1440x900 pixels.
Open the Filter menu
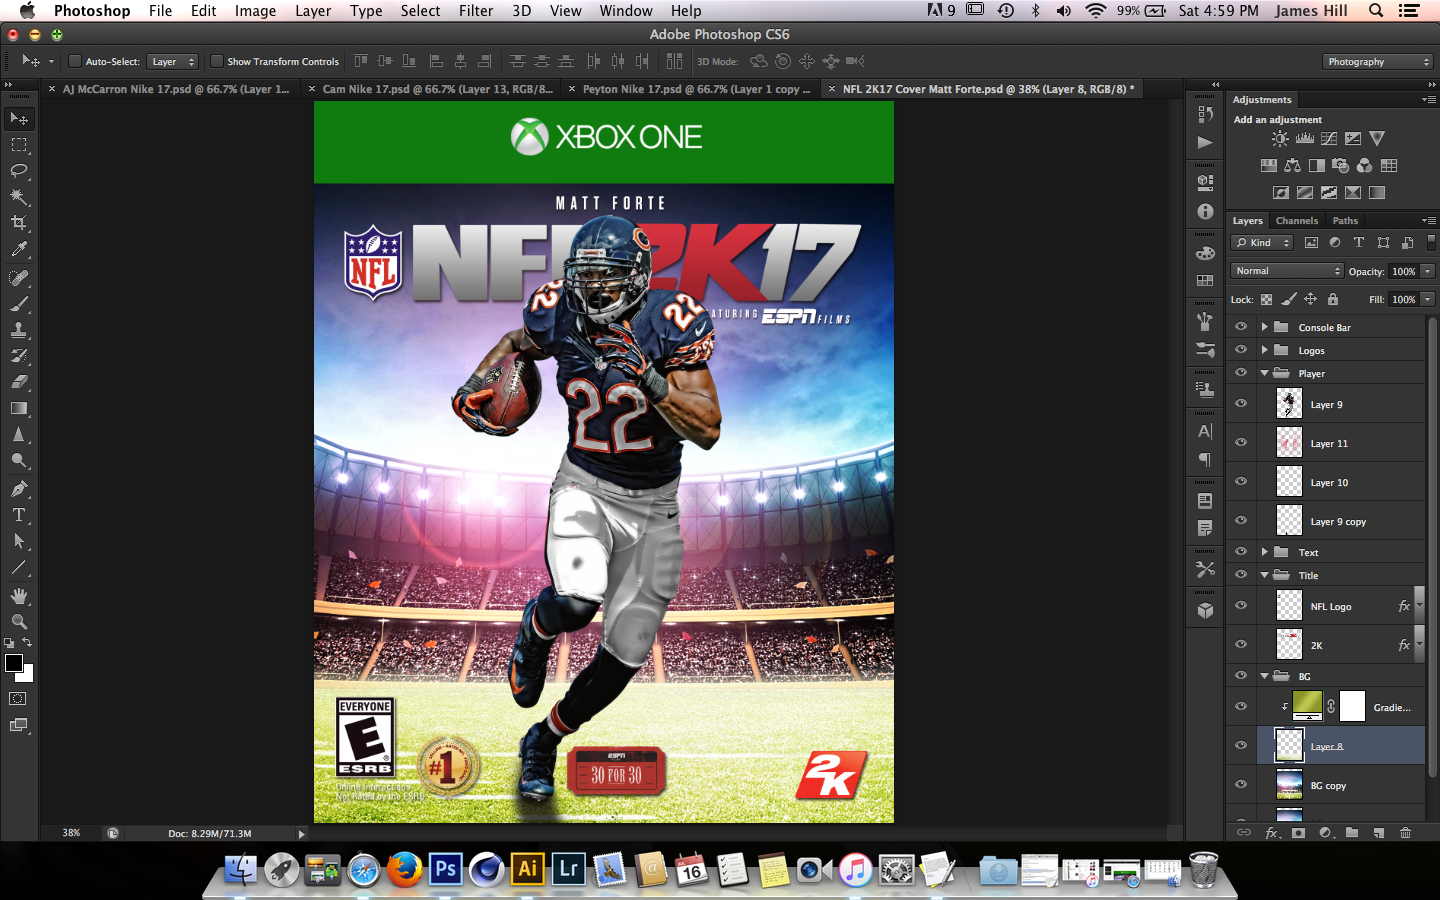476,11
